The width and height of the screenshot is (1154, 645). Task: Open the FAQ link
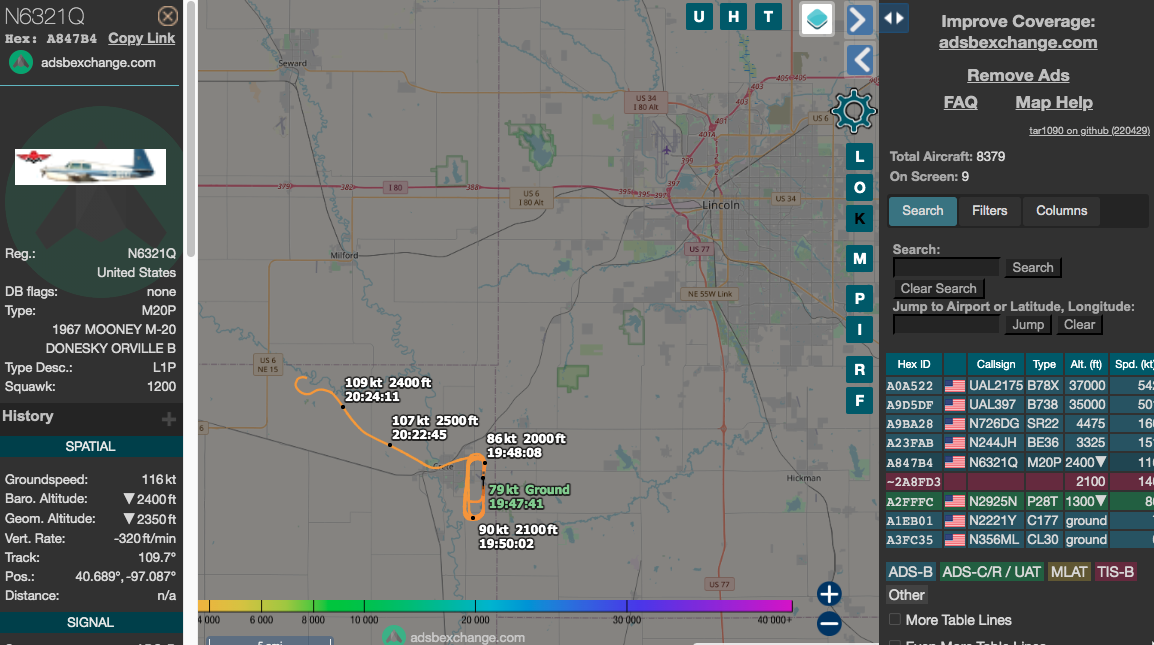[x=960, y=102]
